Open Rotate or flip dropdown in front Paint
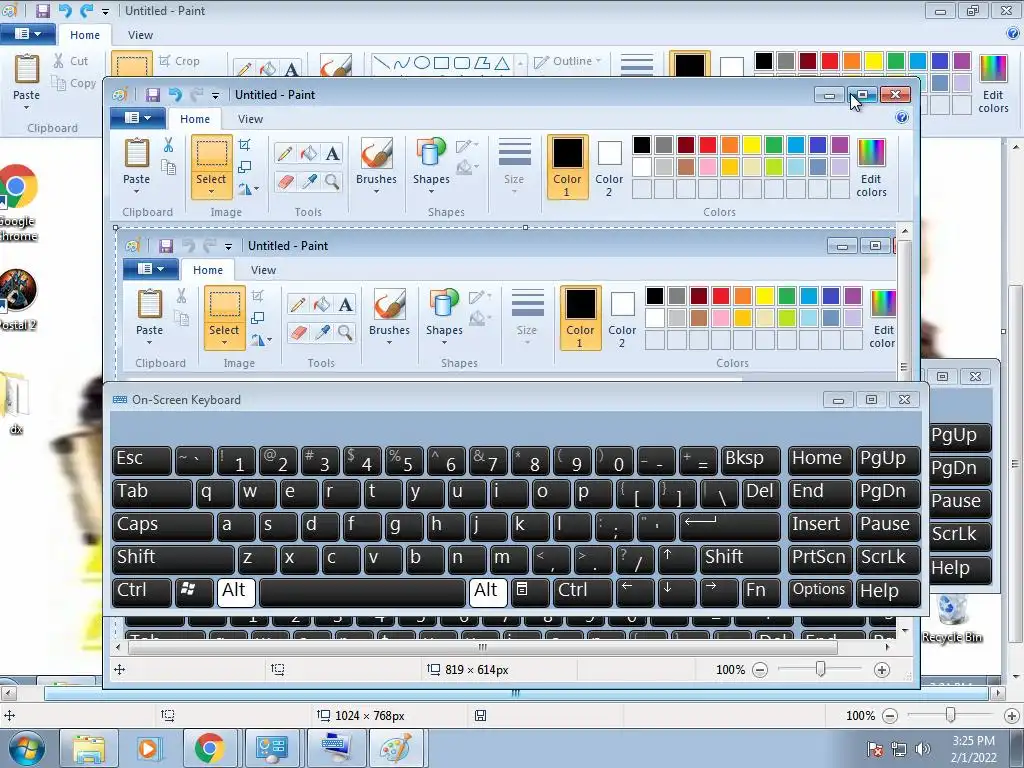This screenshot has height=768, width=1024. click(x=248, y=189)
